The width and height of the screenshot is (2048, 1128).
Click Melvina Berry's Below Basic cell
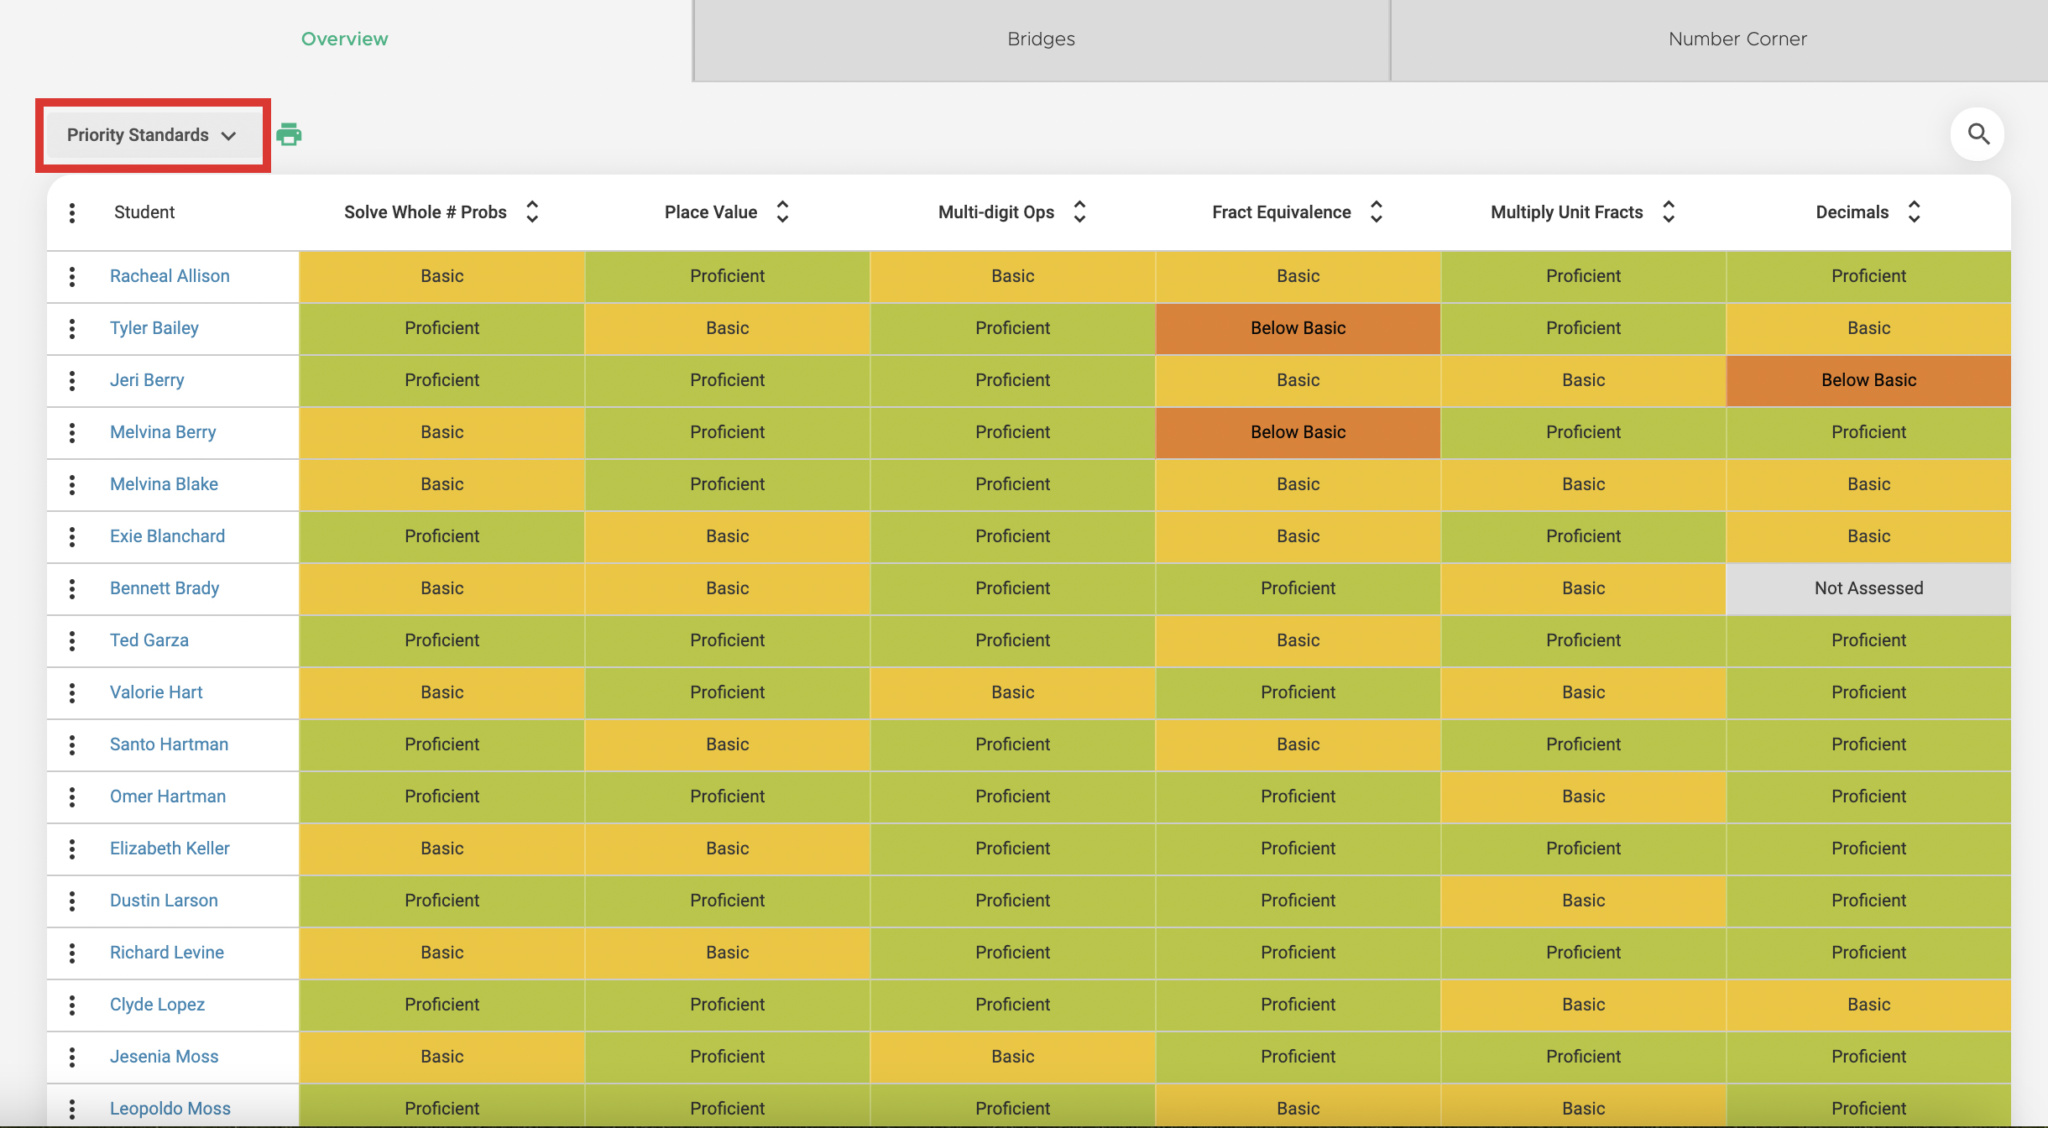[1298, 432]
